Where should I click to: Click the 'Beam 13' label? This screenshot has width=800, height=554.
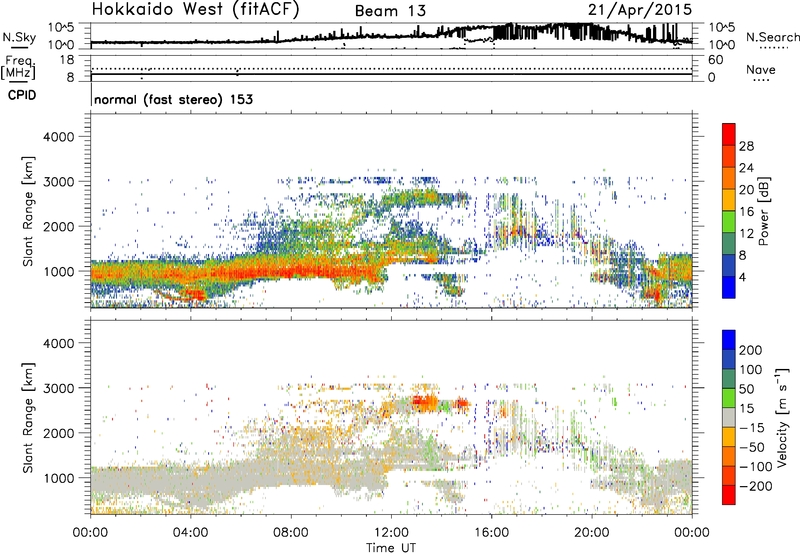[390, 11]
